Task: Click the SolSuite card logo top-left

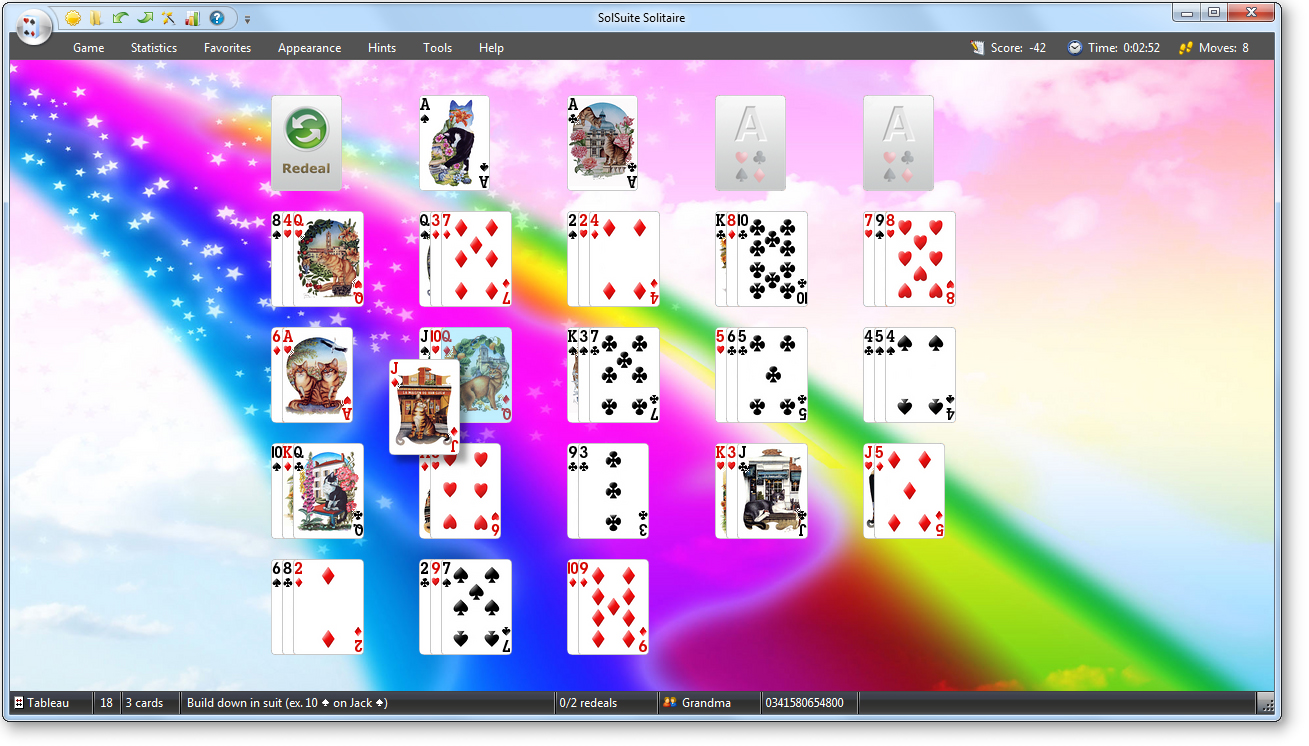Action: pos(32,27)
